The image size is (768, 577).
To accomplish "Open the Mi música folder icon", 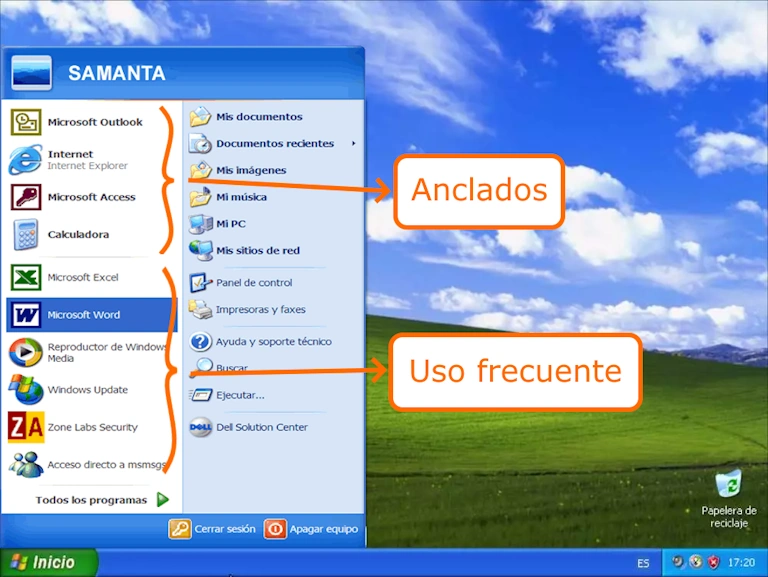I will (200, 197).
